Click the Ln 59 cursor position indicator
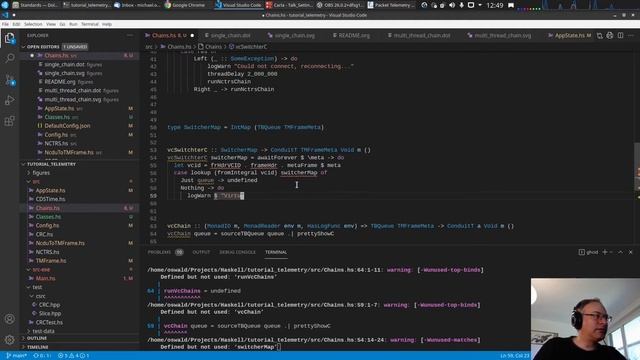The width and height of the screenshot is (640, 360). click(514, 356)
